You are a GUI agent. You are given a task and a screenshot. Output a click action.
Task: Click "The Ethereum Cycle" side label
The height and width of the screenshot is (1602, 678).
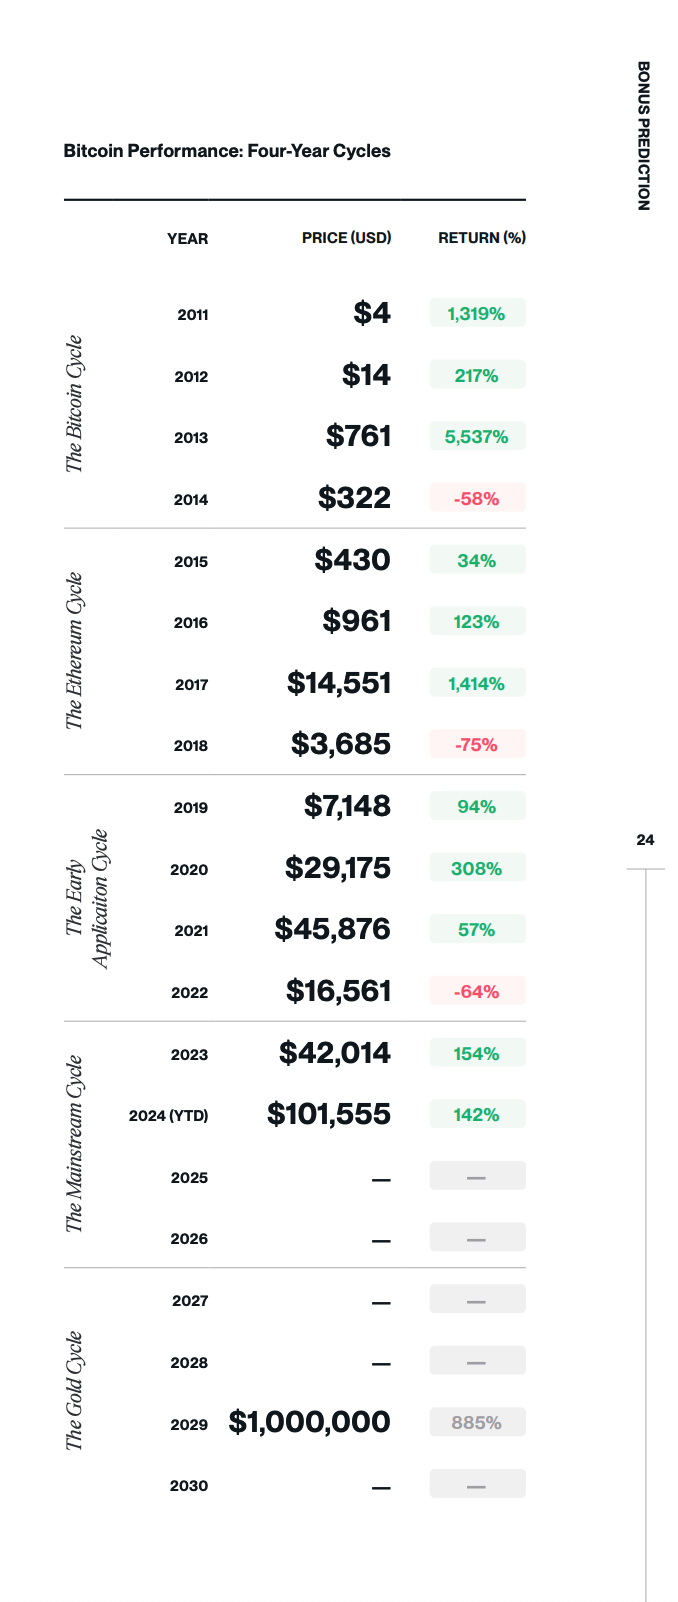click(75, 651)
